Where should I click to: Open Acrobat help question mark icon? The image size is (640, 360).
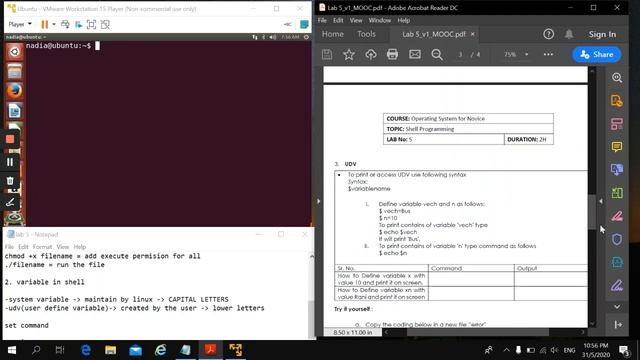click(549, 34)
